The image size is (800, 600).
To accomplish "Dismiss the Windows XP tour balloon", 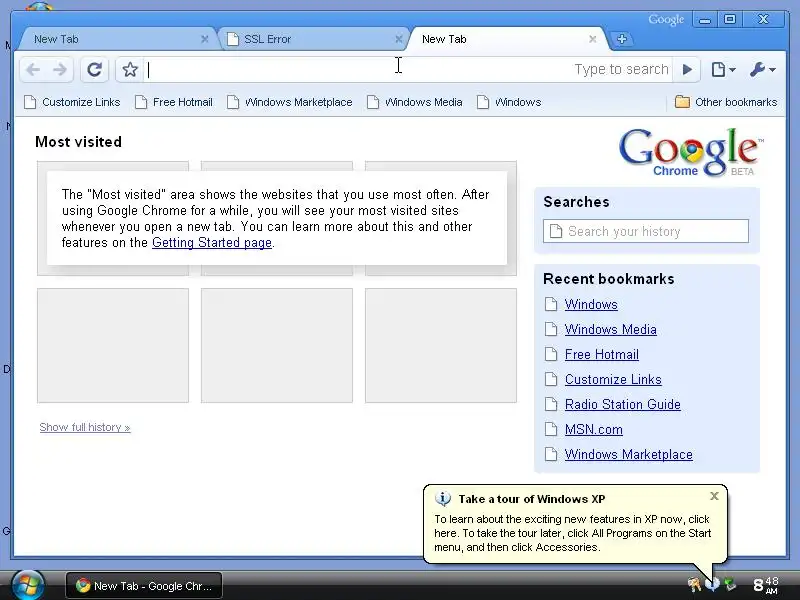I will (x=714, y=496).
